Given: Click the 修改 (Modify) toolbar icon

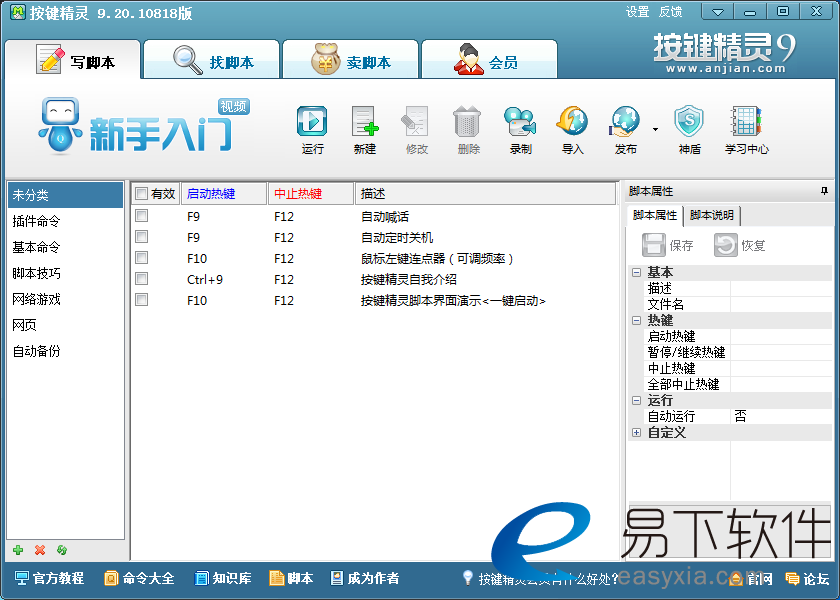Looking at the screenshot, I should coord(416,121).
